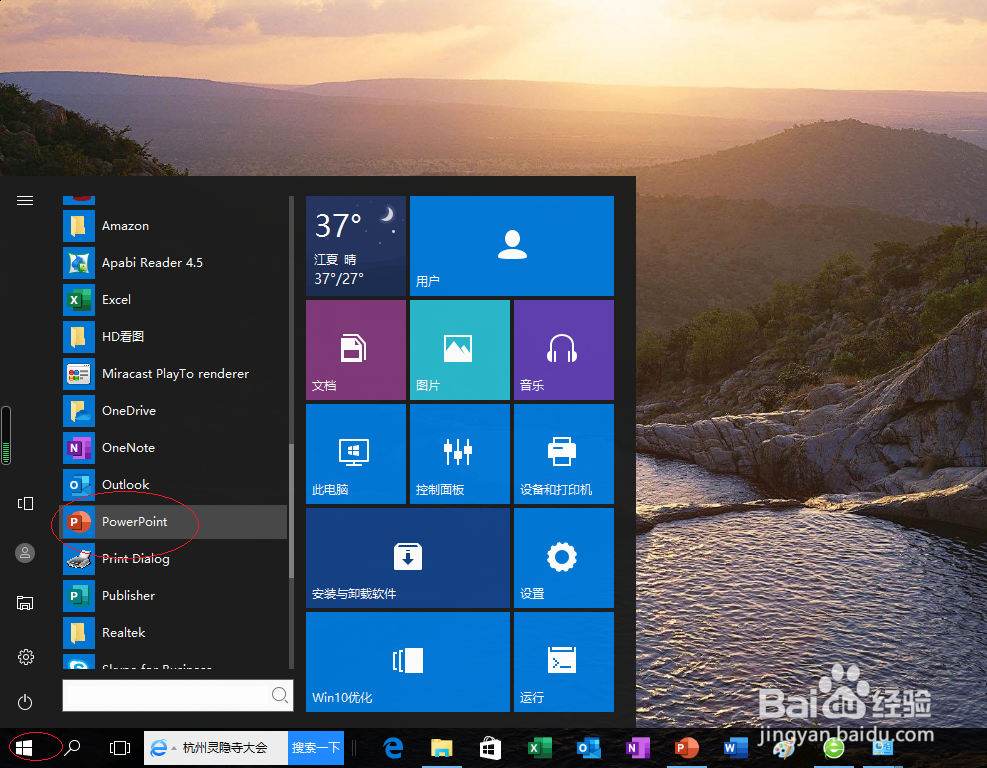Open the 设置 tile
The width and height of the screenshot is (987, 768).
pyautogui.click(x=563, y=558)
